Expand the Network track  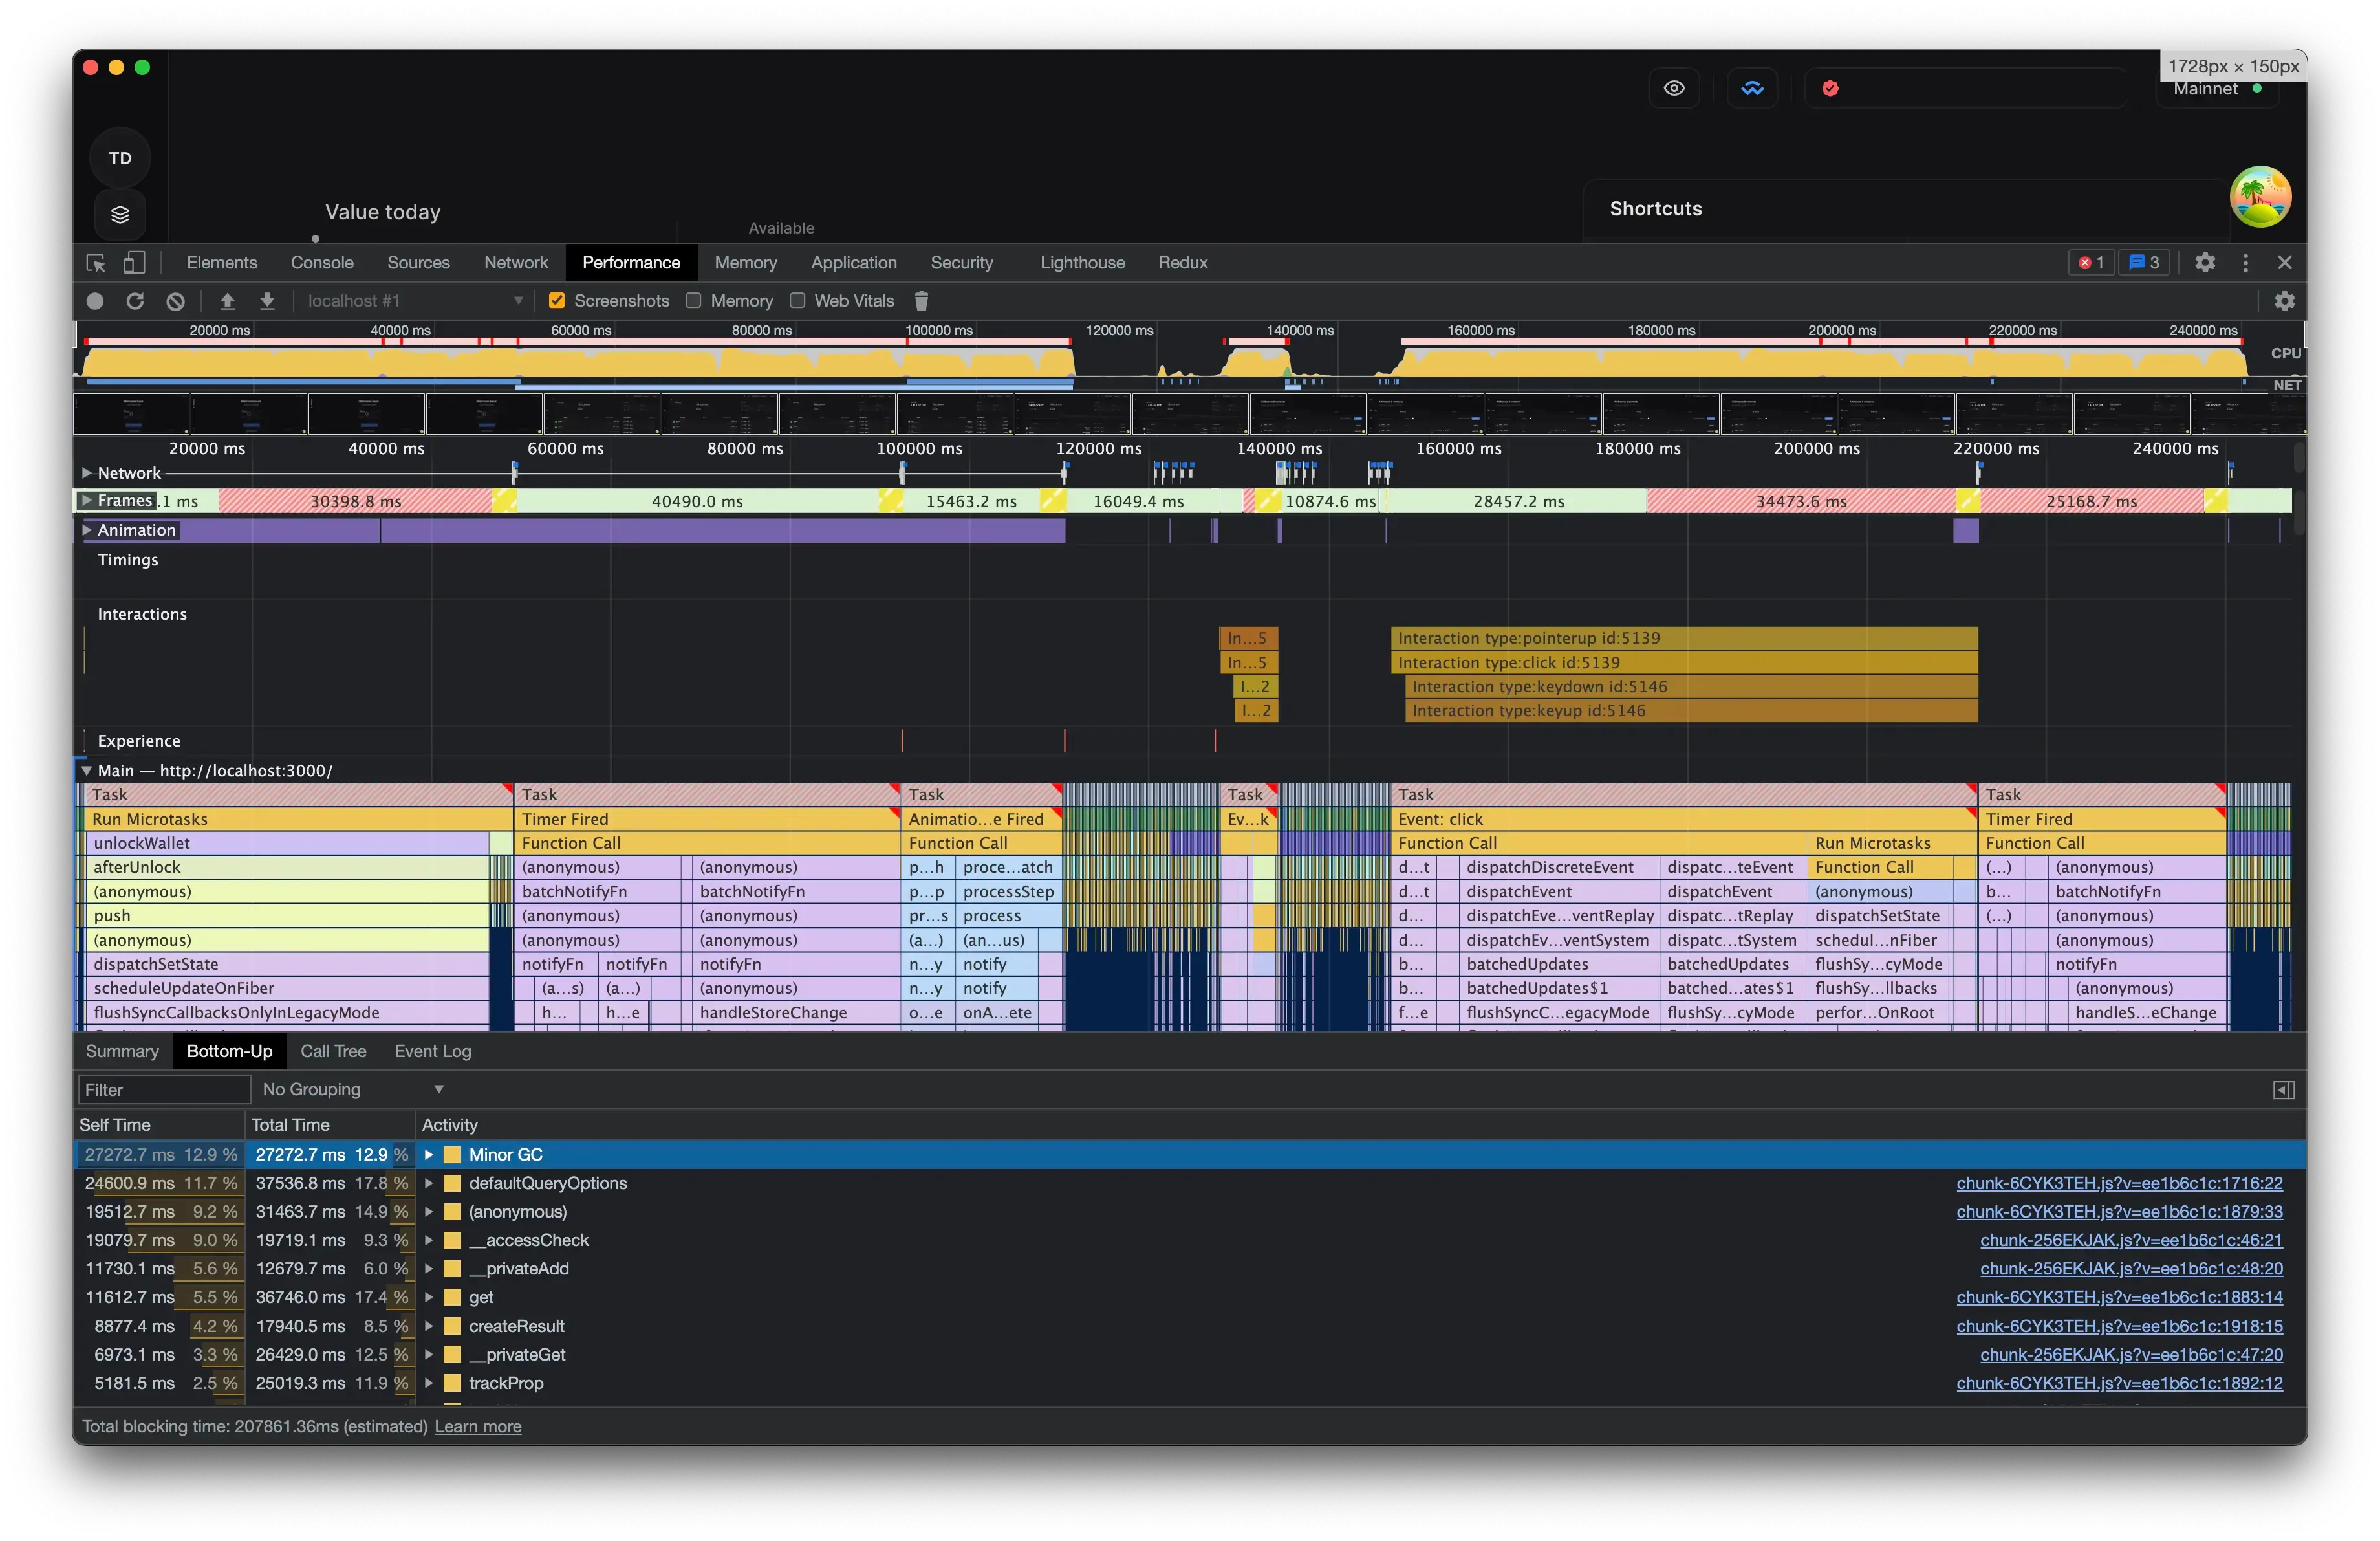(87, 473)
